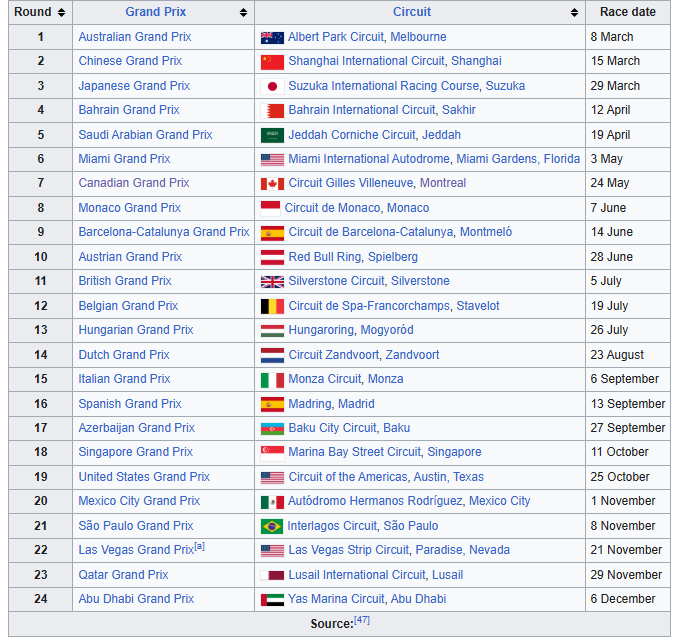The height and width of the screenshot is (641, 675).
Task: Open the Baku City Circuit link
Action: [x=332, y=428]
